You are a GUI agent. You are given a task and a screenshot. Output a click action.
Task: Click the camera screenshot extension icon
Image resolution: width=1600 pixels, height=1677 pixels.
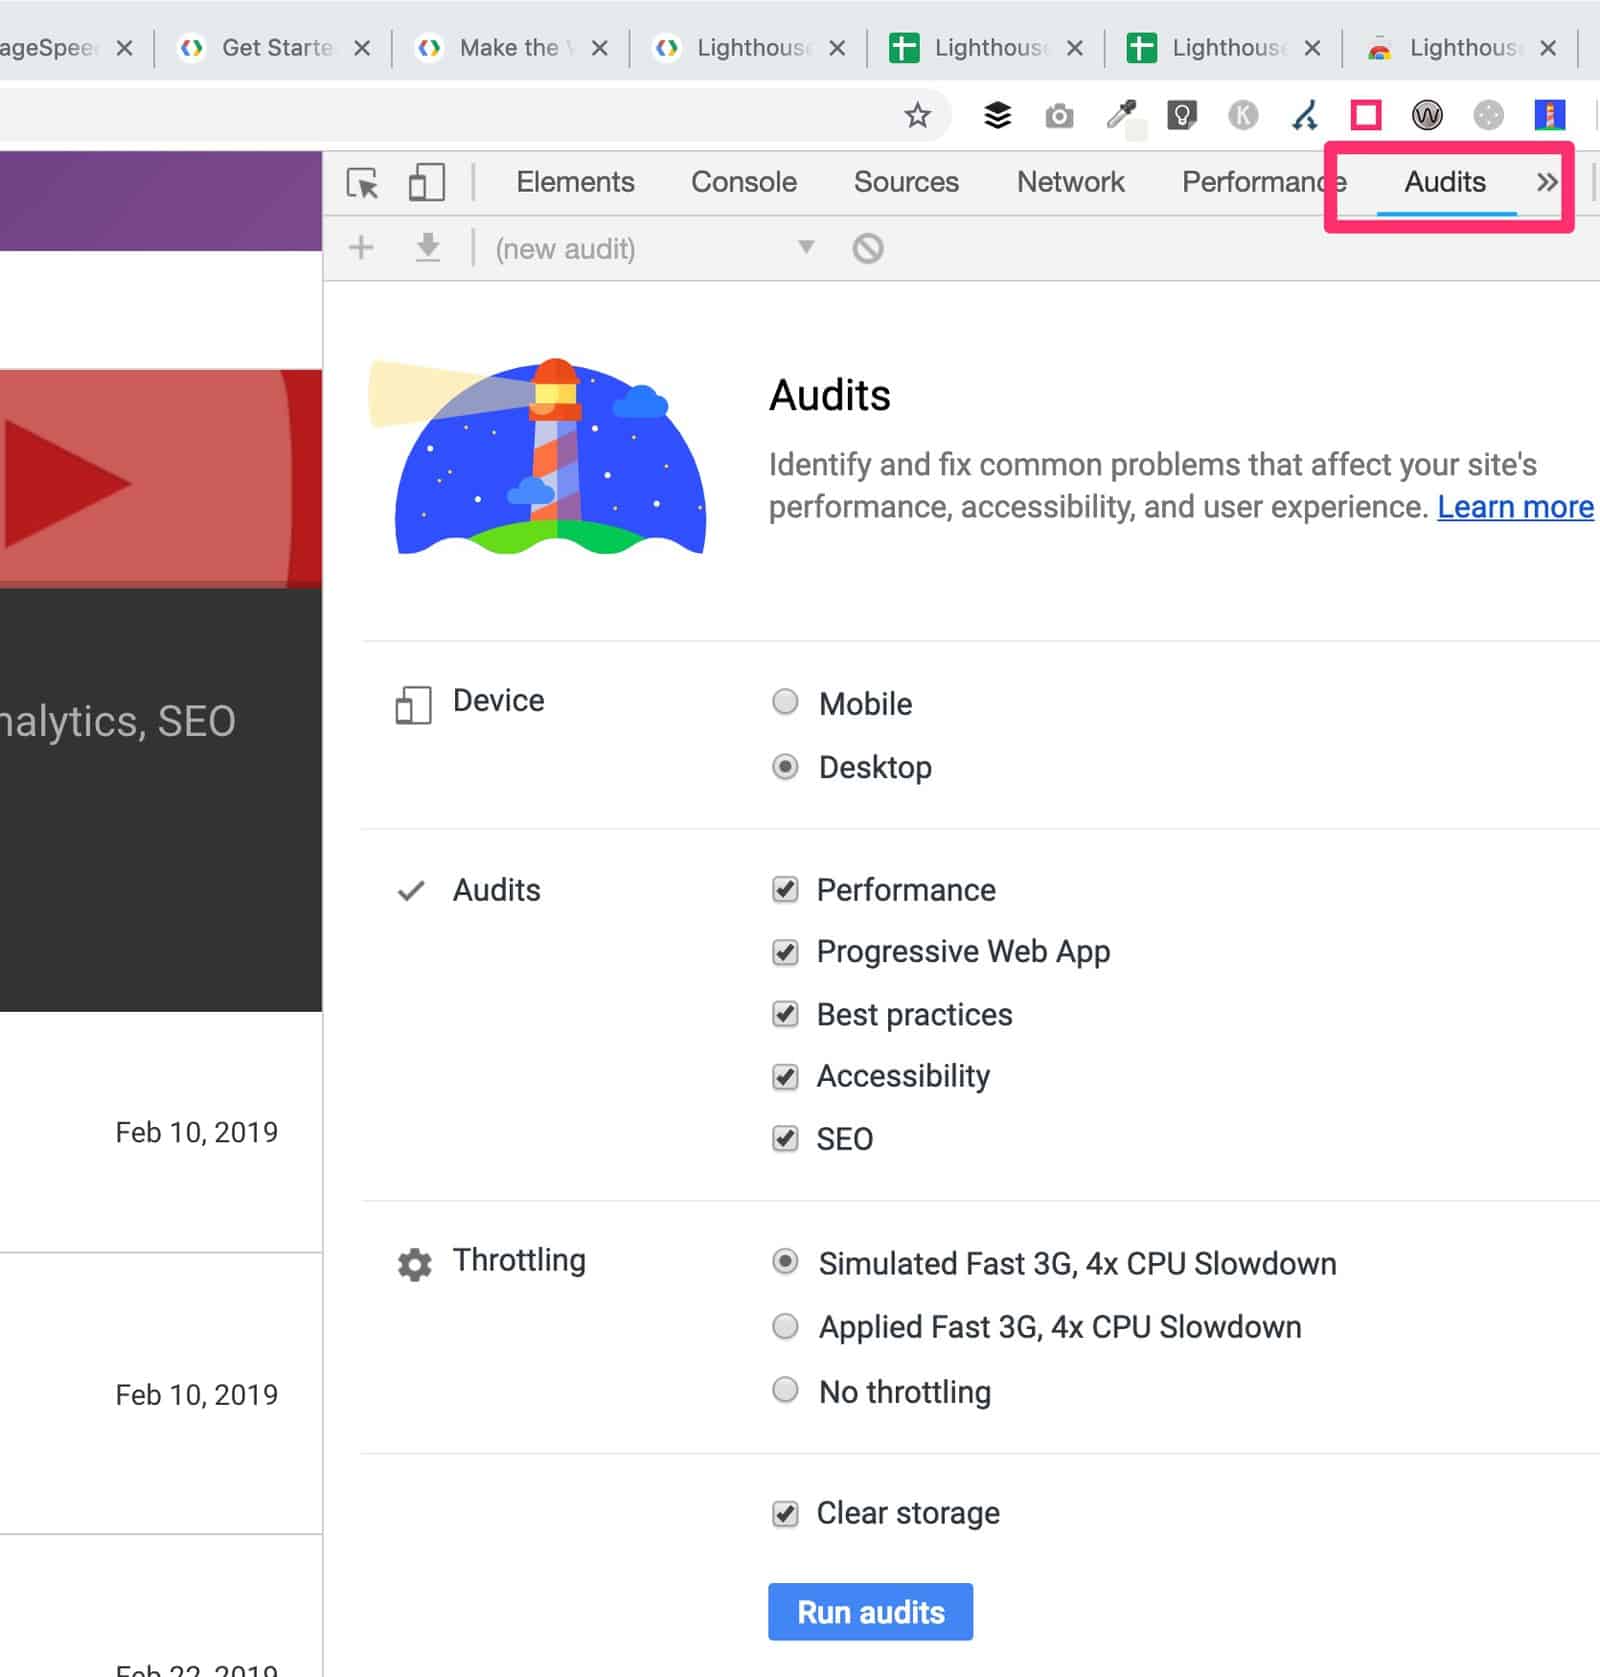(x=1058, y=115)
